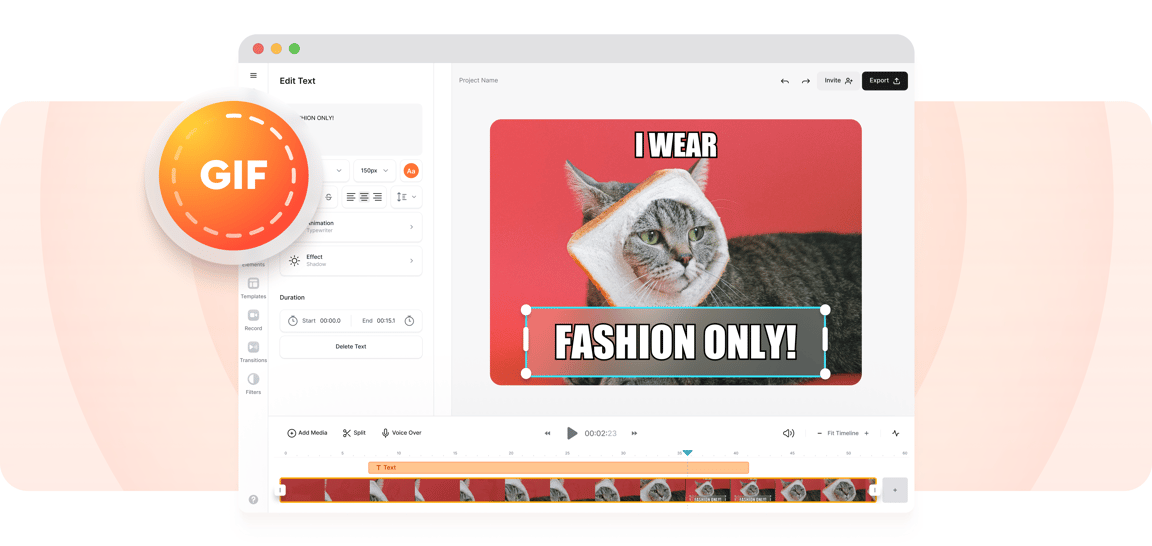Open the Record panel
Image resolution: width=1152 pixels, height=546 pixels.
point(253,320)
